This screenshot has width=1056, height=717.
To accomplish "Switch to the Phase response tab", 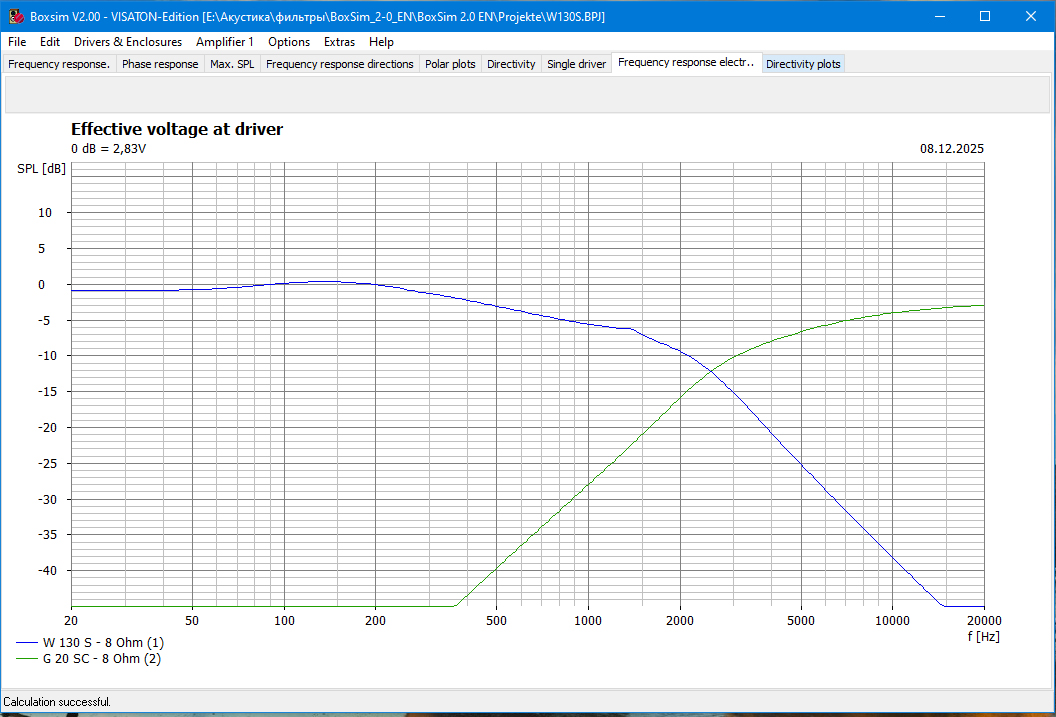I will tap(160, 64).
